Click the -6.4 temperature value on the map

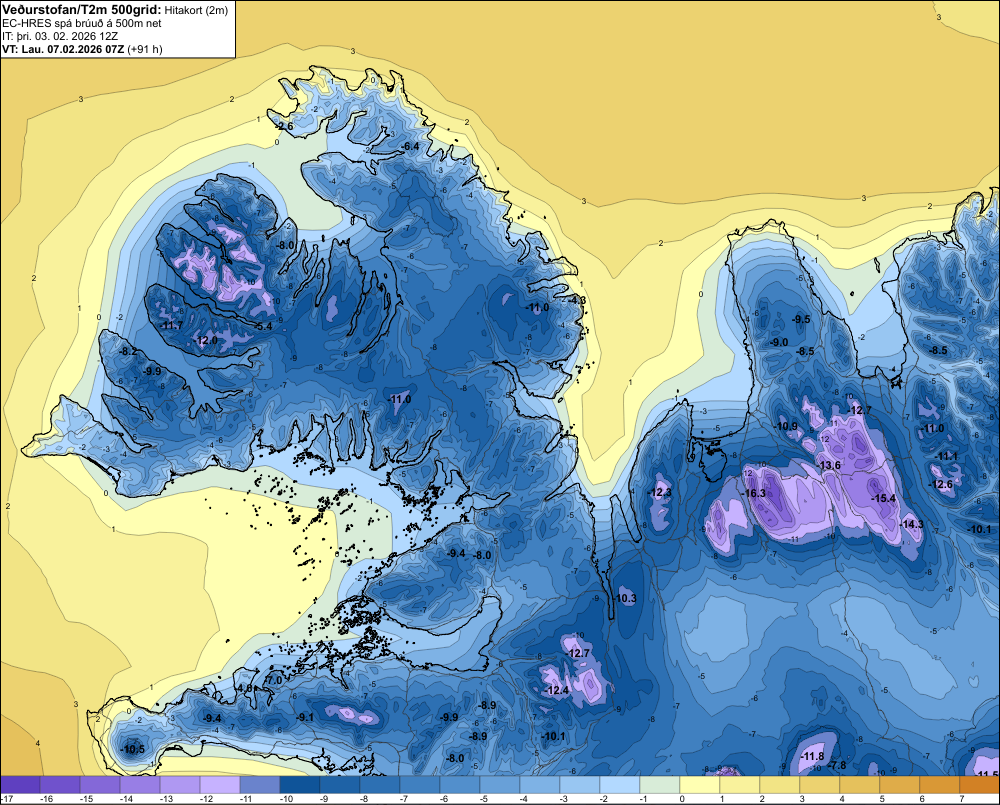click(x=411, y=147)
